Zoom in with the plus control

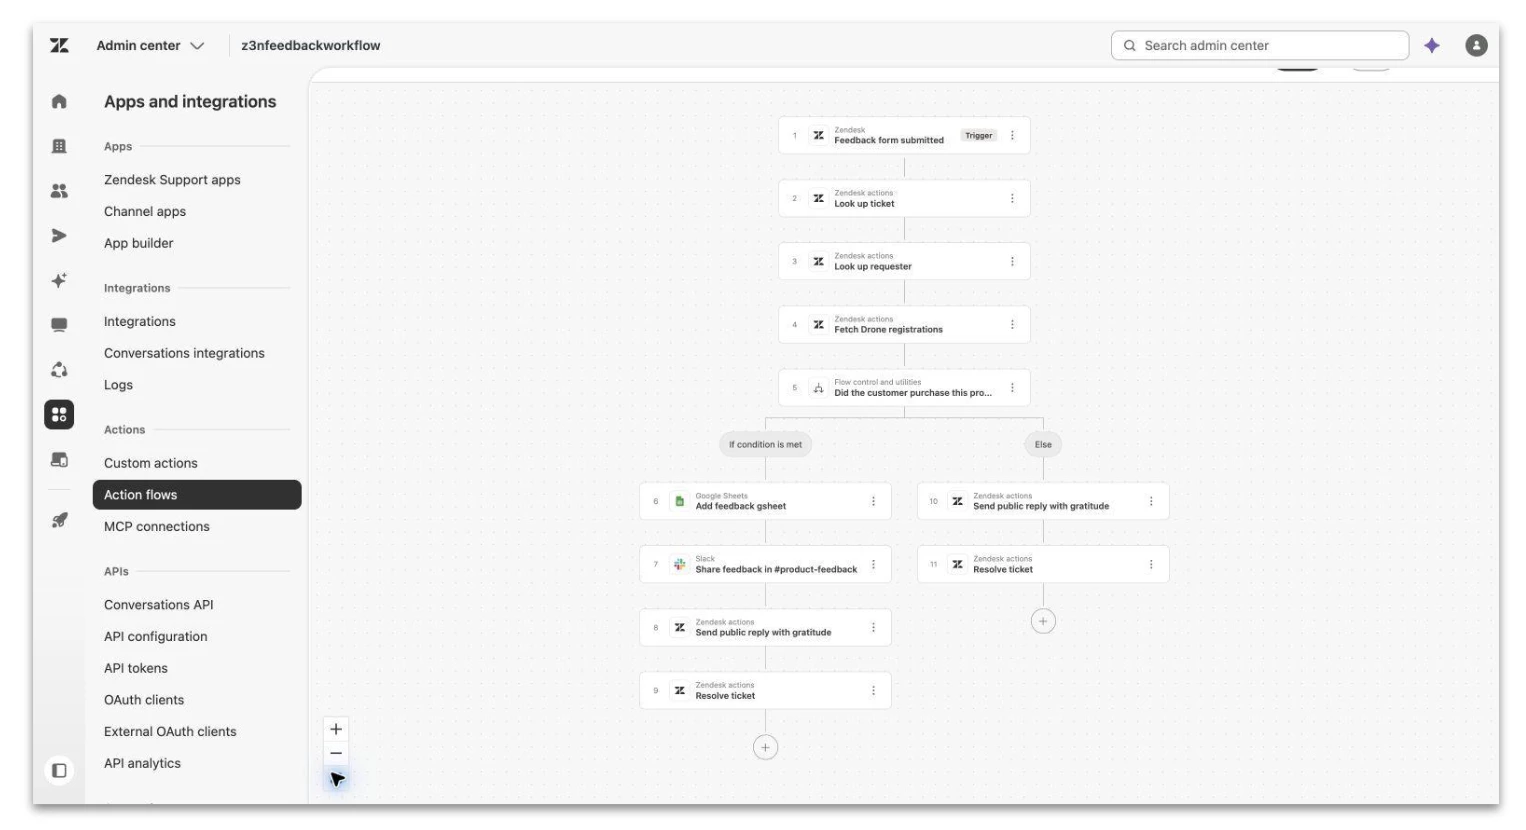[x=336, y=729]
